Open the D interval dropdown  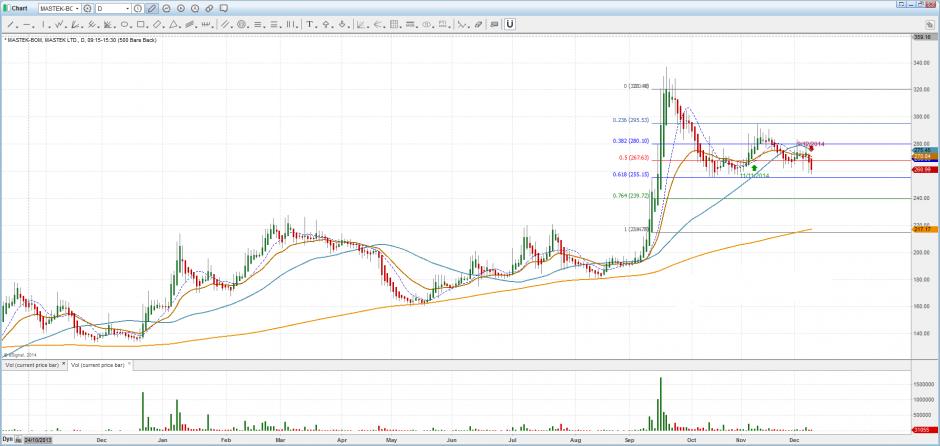point(128,8)
